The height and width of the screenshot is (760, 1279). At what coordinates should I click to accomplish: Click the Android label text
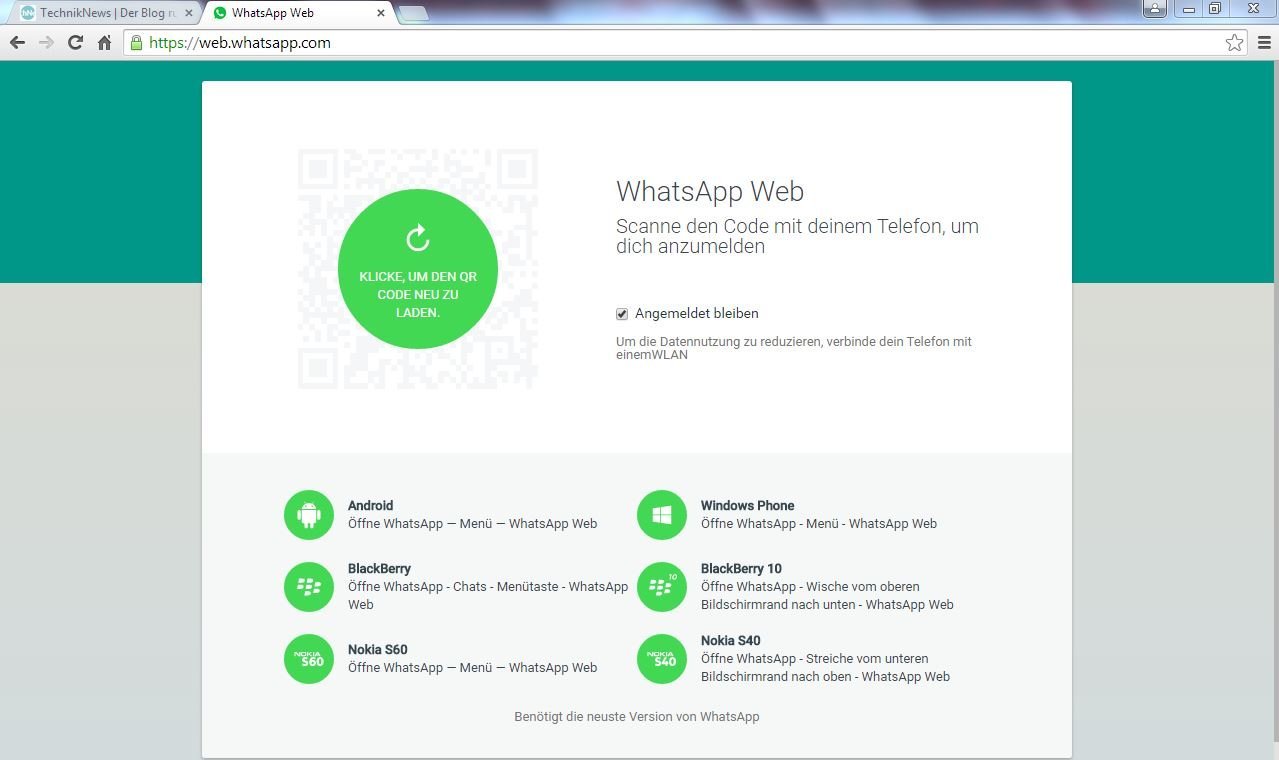point(370,506)
